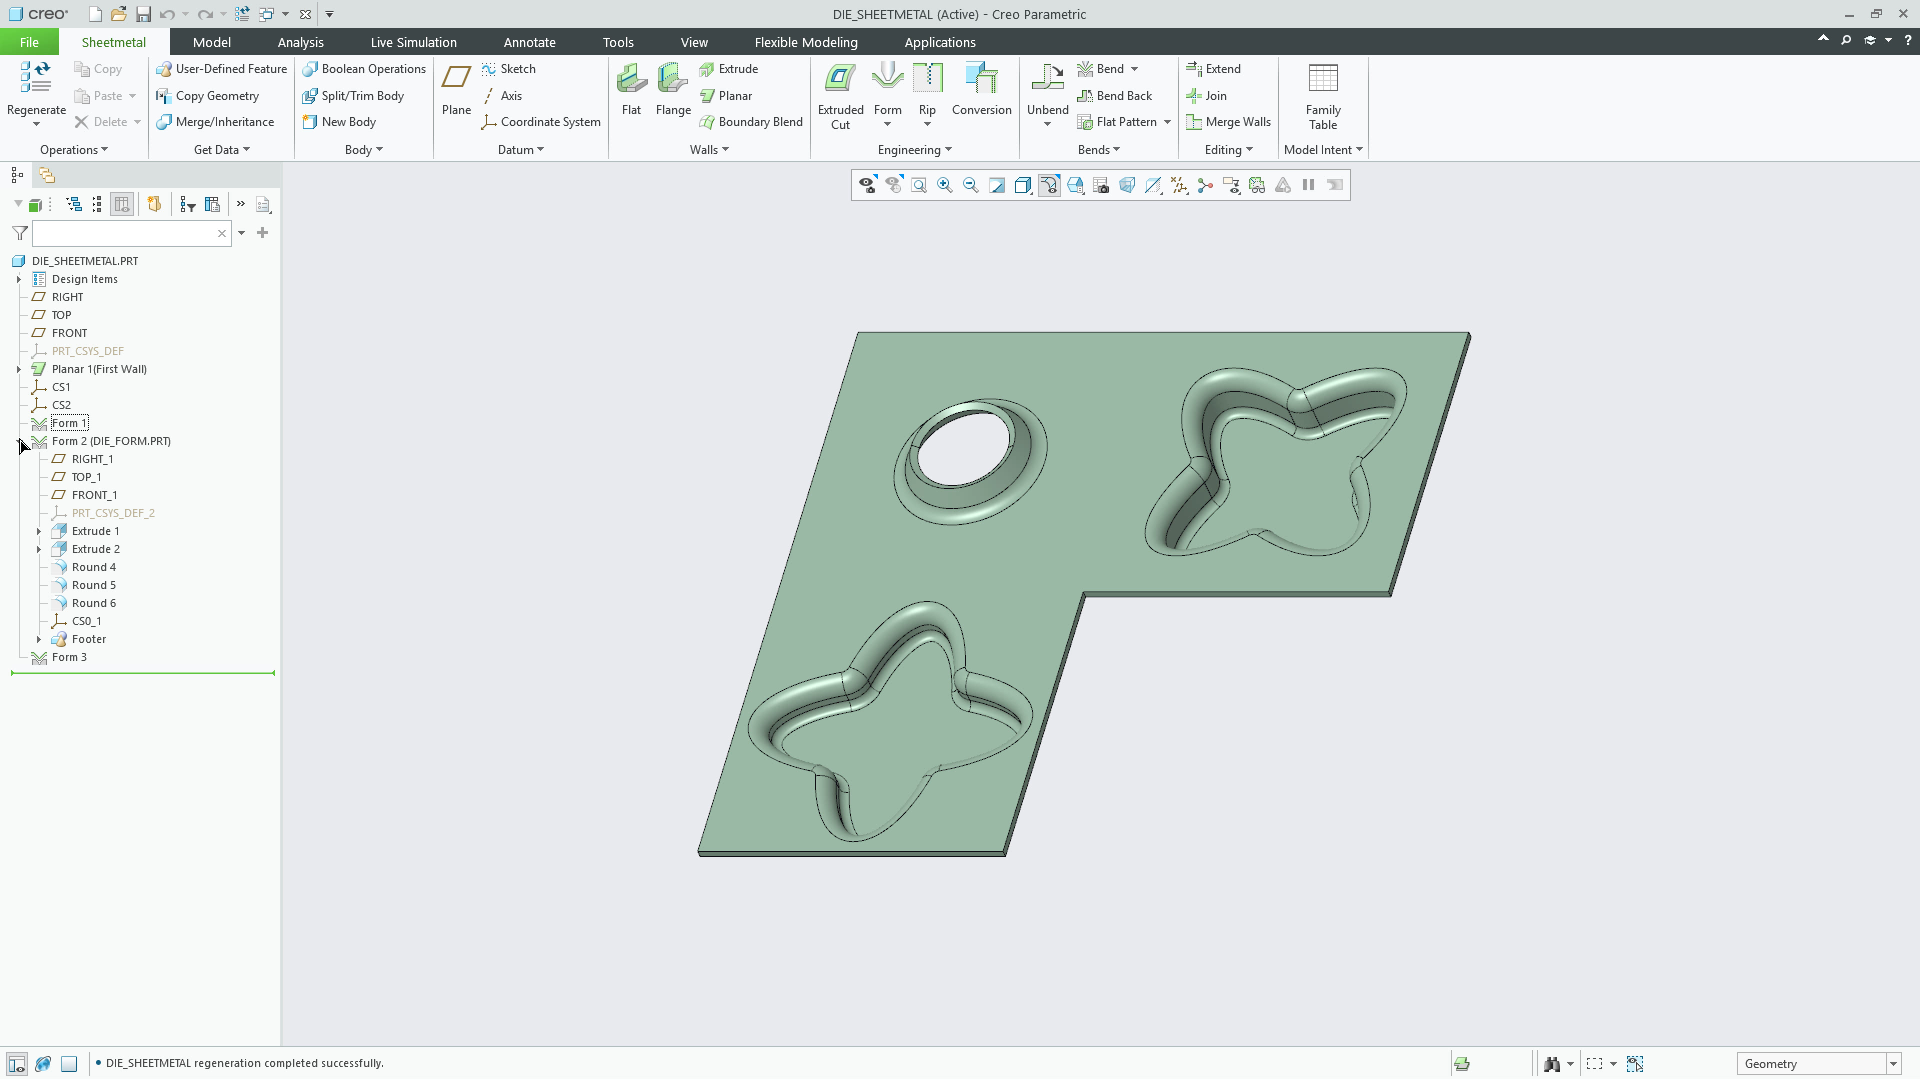Click the Regenerate model icon
This screenshot has width=1920, height=1080.
(36, 77)
